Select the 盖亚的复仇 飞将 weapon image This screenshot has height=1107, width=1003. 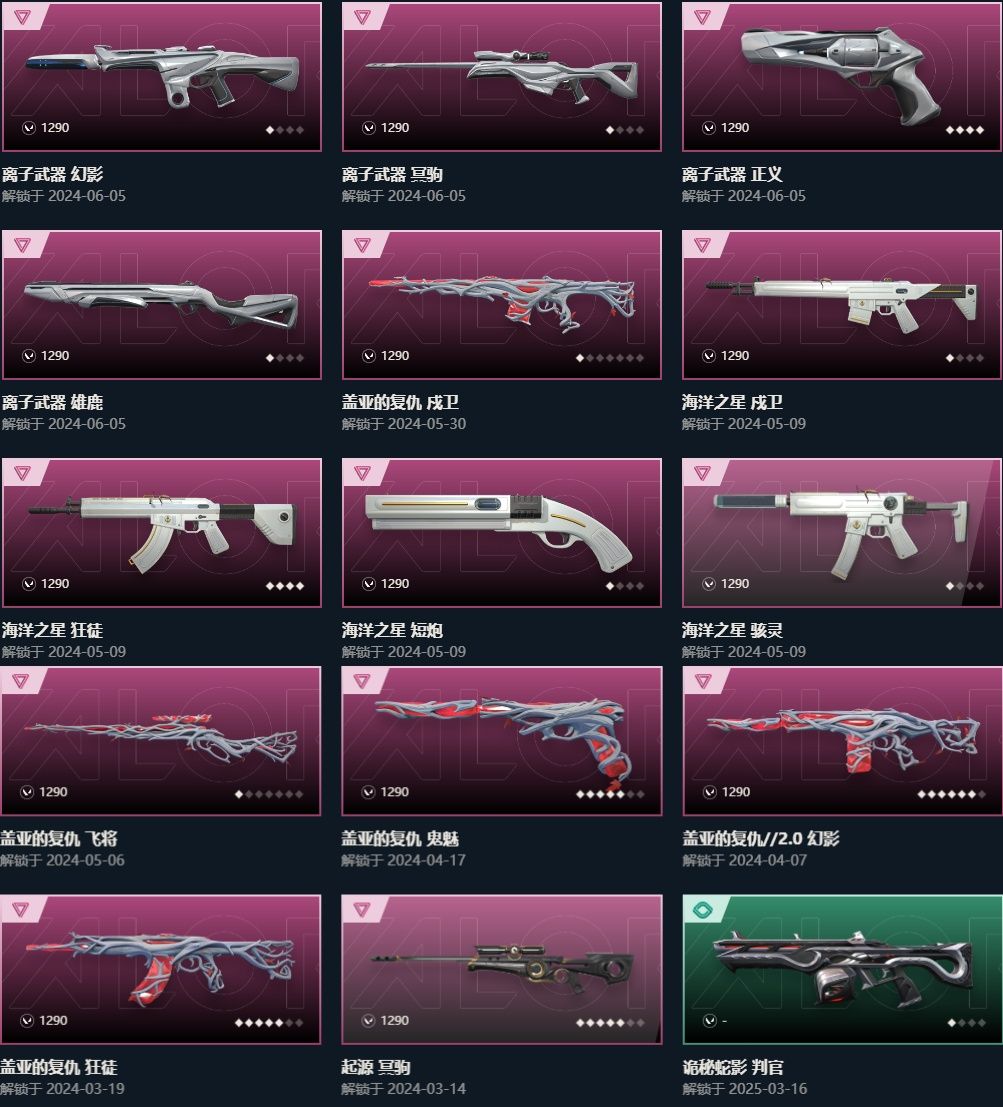click(x=162, y=740)
